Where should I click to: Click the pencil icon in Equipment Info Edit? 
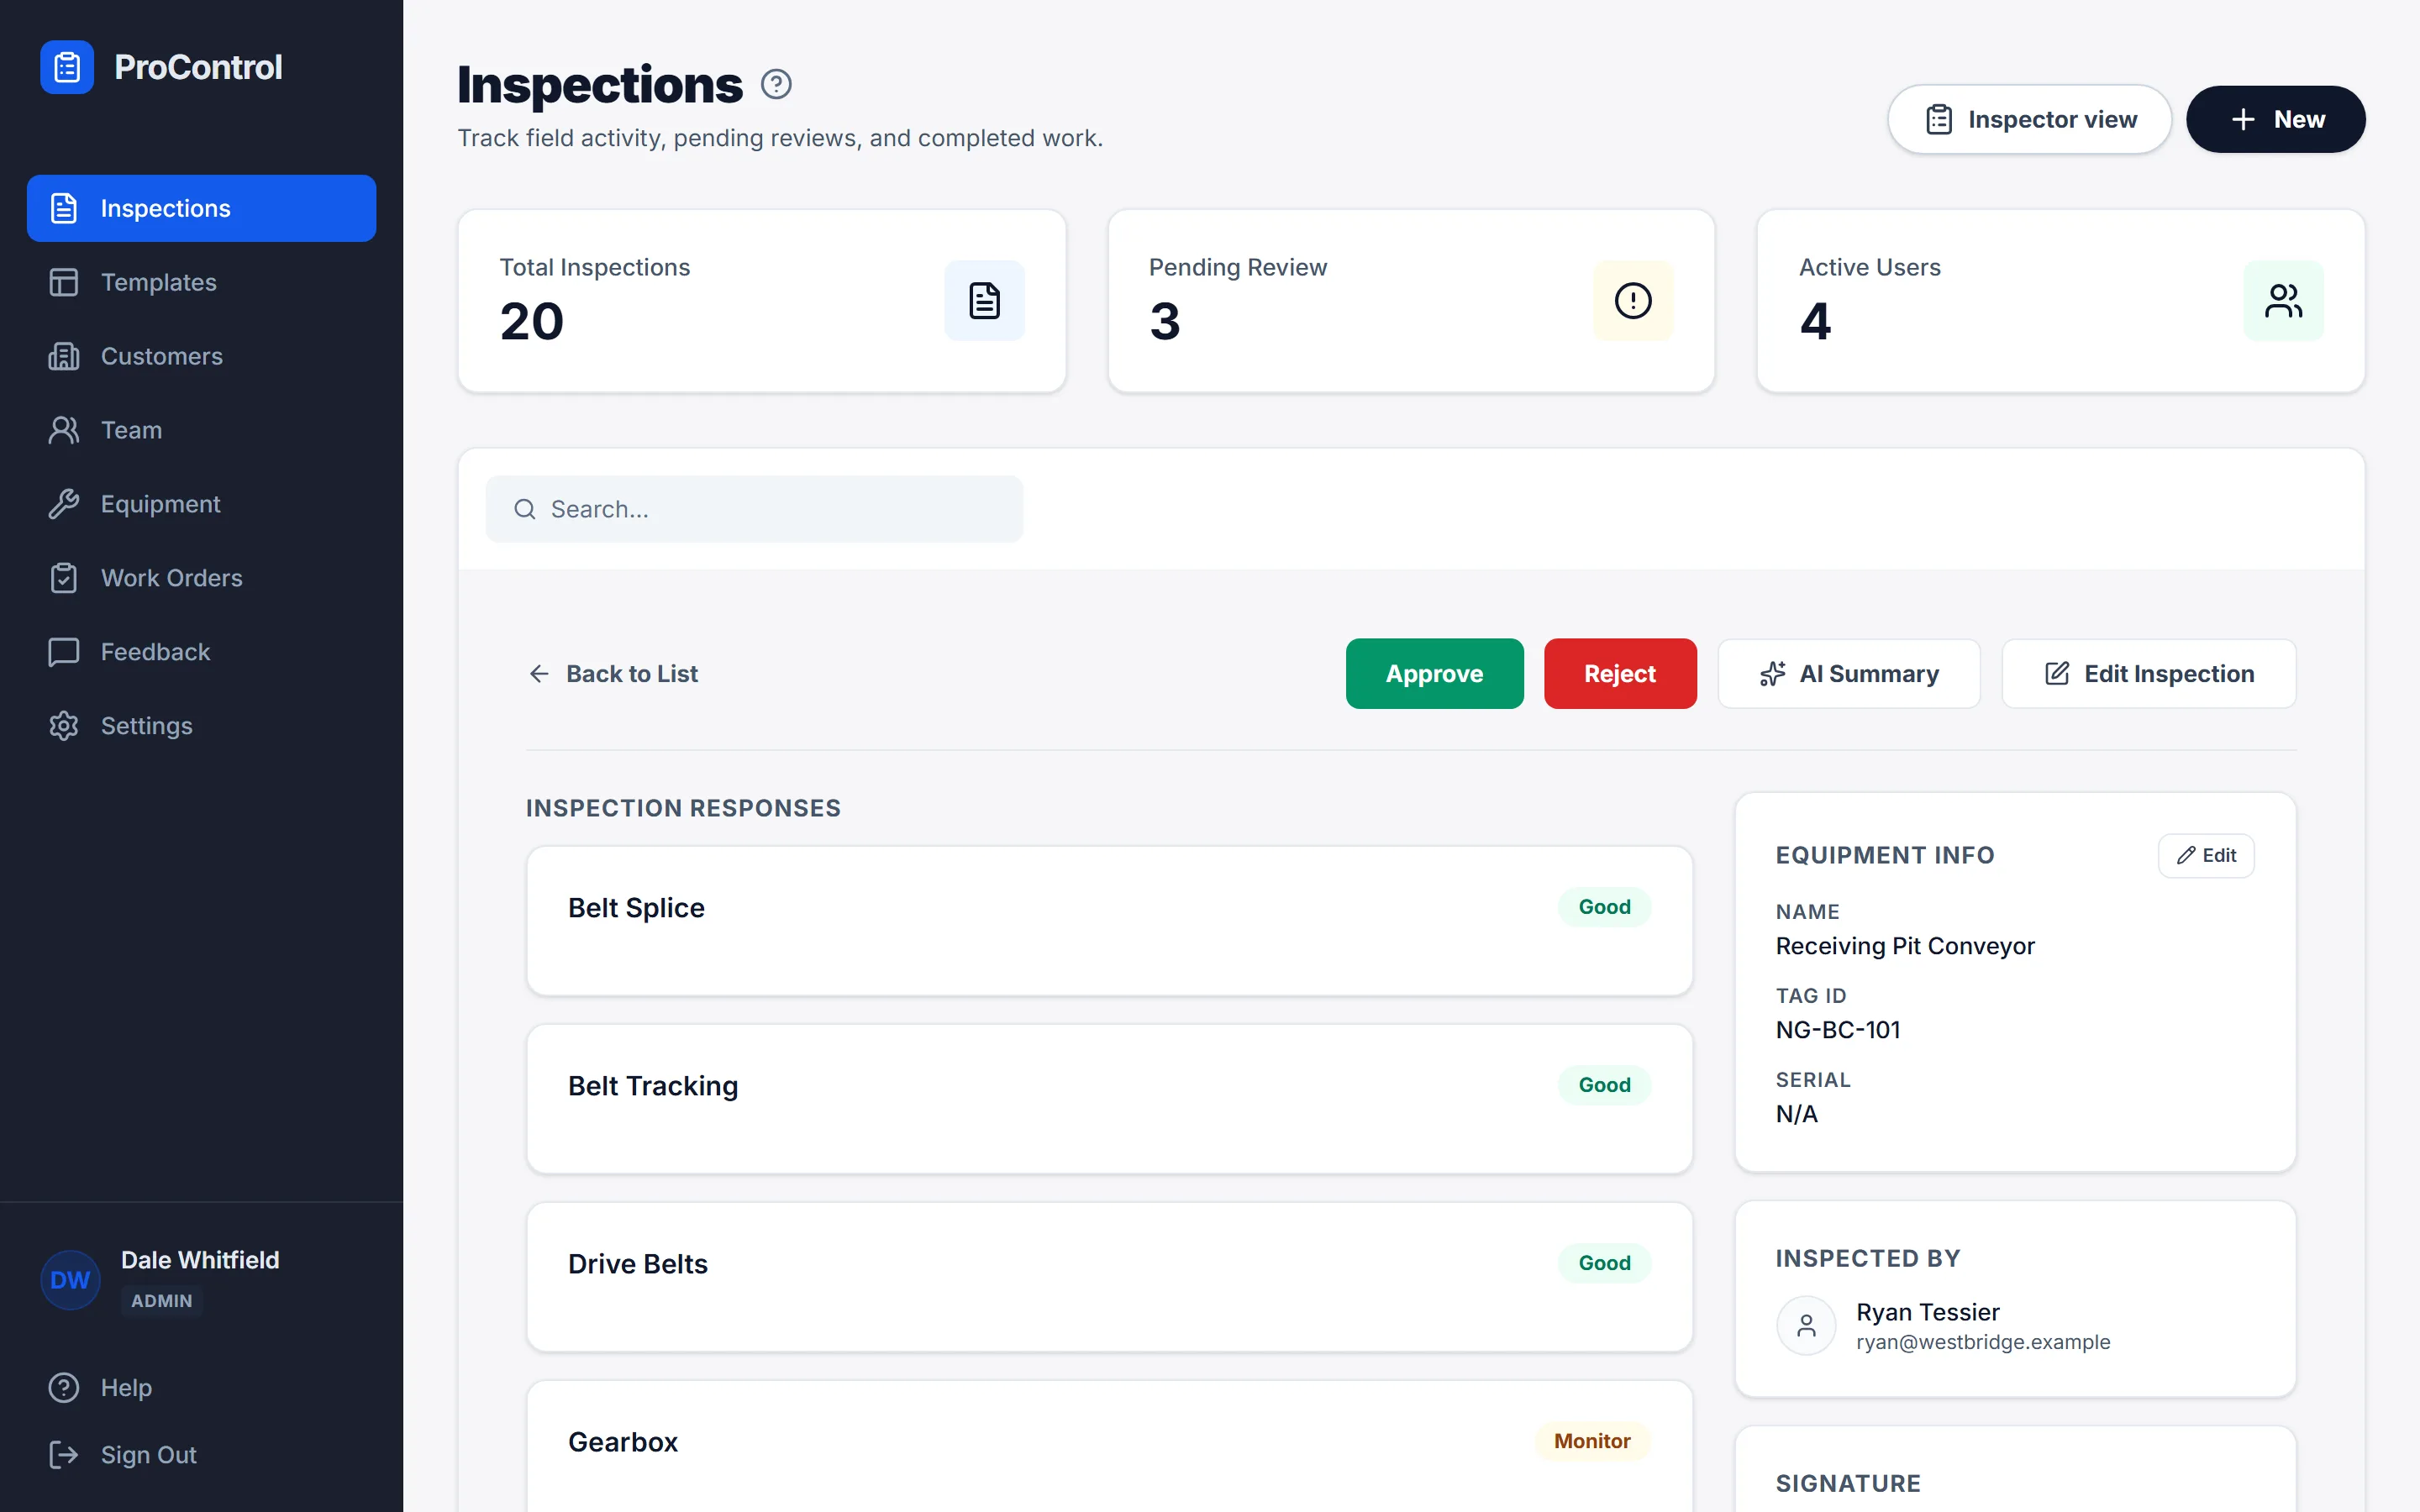pos(2186,856)
